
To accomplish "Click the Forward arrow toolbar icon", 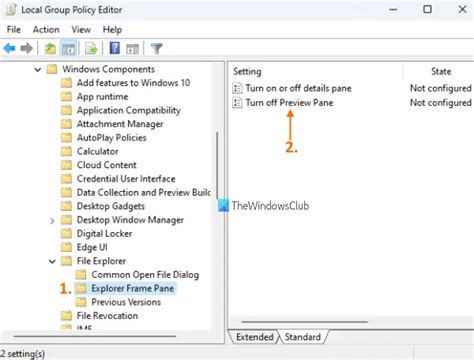I will [x=26, y=49].
